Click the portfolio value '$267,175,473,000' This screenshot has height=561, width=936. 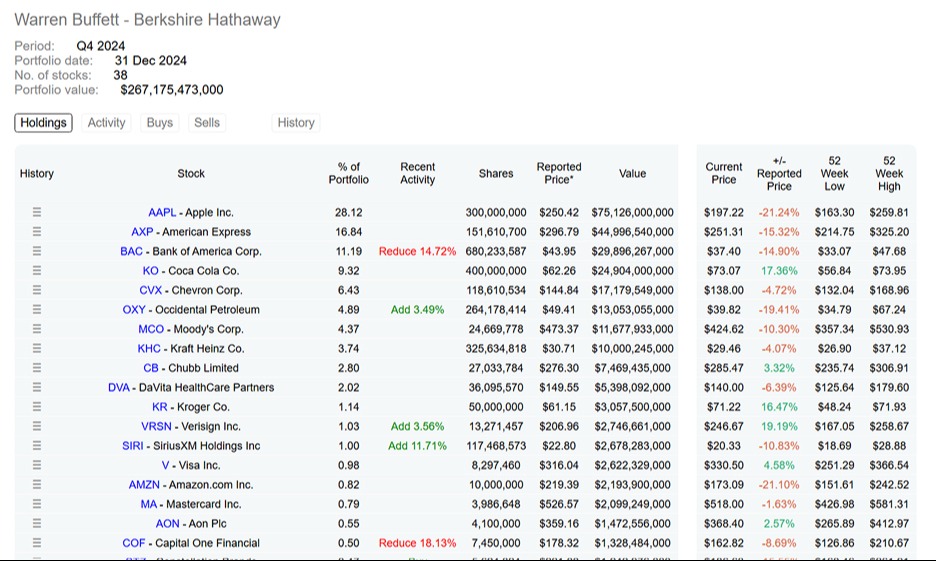point(172,90)
